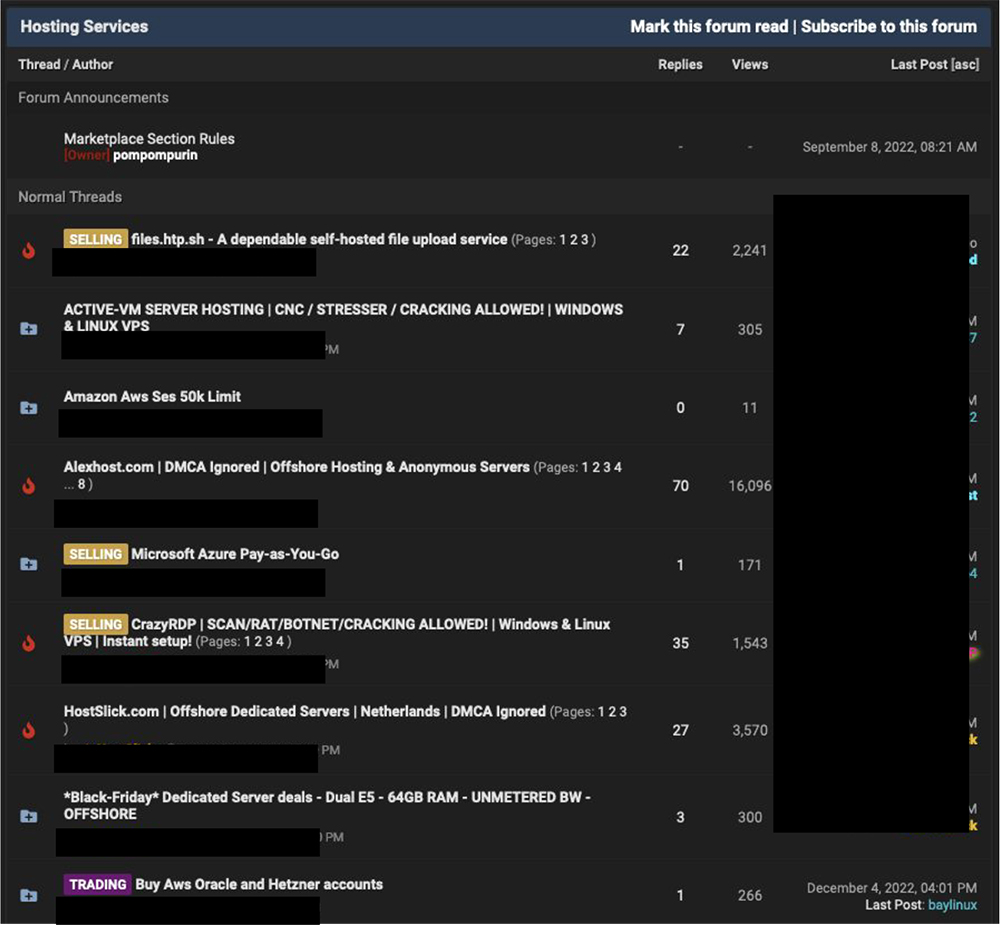Screen dimensions: 1000x925
Task: Click folder icon beside Microsoft Azure Pay-as-You-Go
Action: [x=29, y=565]
